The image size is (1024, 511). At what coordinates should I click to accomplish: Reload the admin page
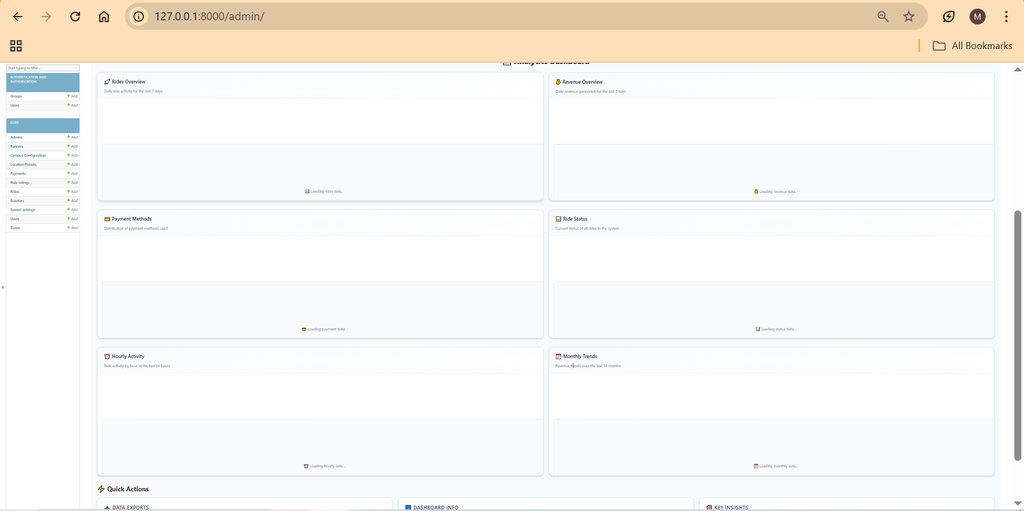[75, 17]
